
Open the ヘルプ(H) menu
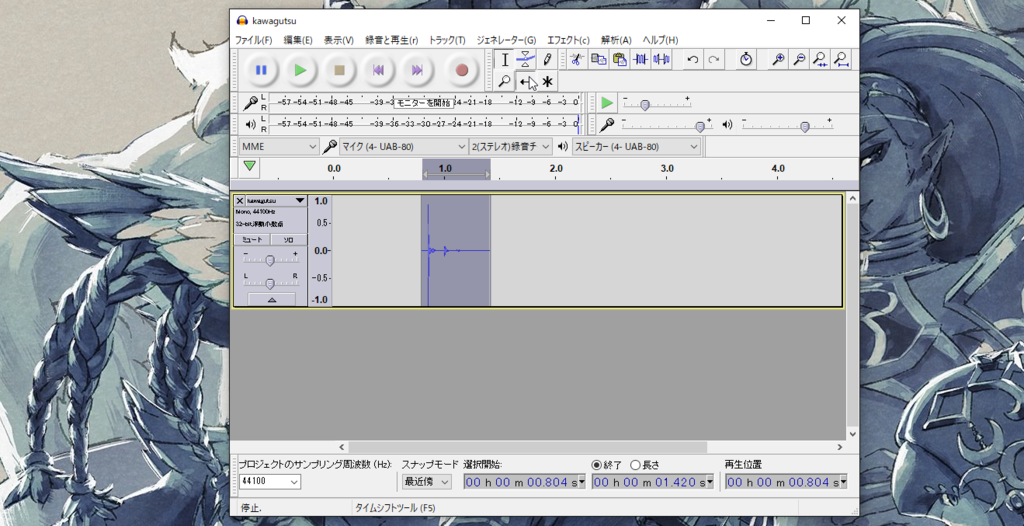click(x=660, y=40)
